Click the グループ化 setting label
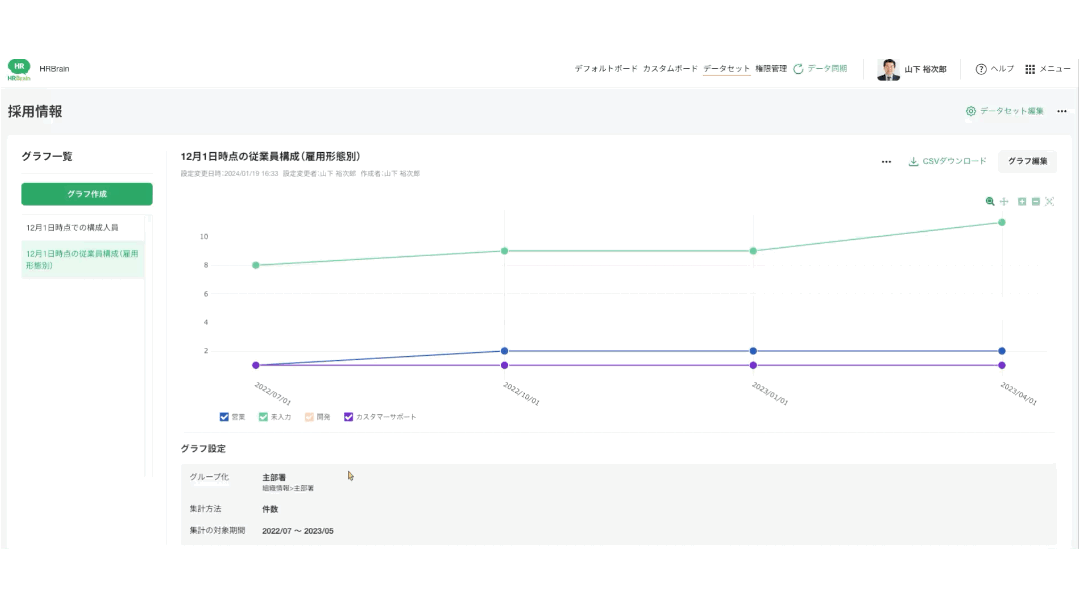This screenshot has width=1080, height=608. 209,476
